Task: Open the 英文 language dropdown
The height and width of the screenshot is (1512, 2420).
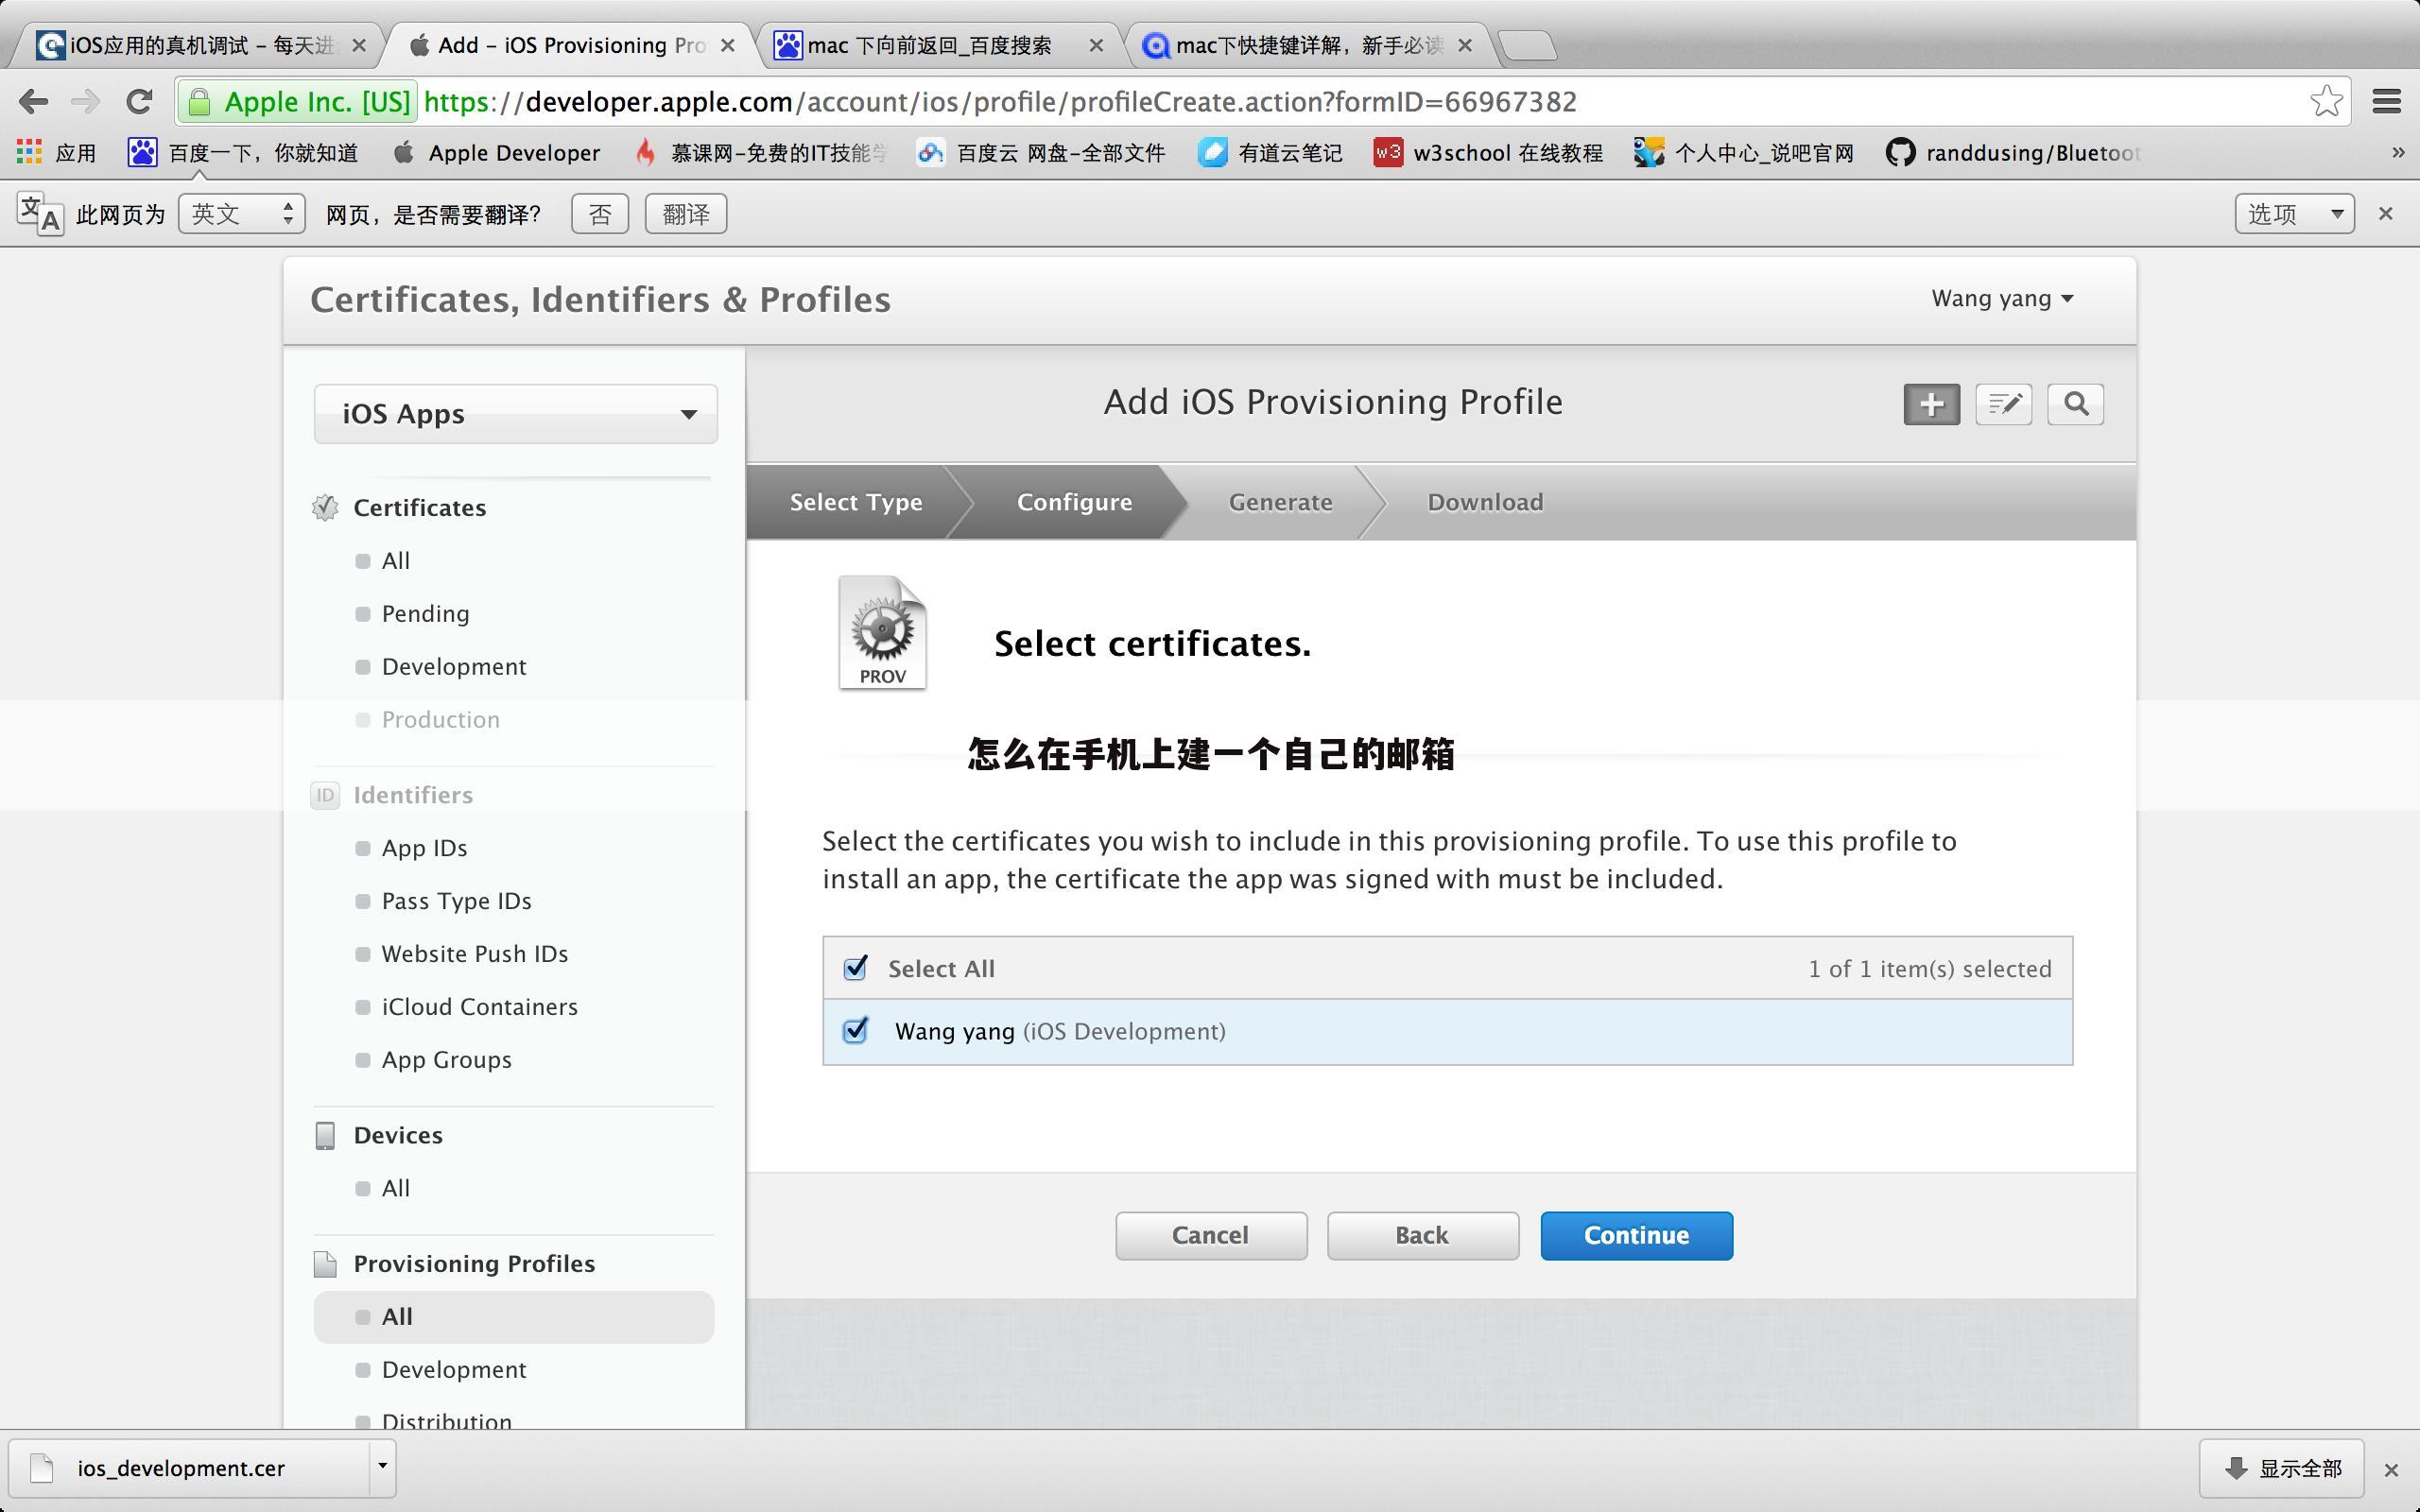Action: [x=241, y=214]
